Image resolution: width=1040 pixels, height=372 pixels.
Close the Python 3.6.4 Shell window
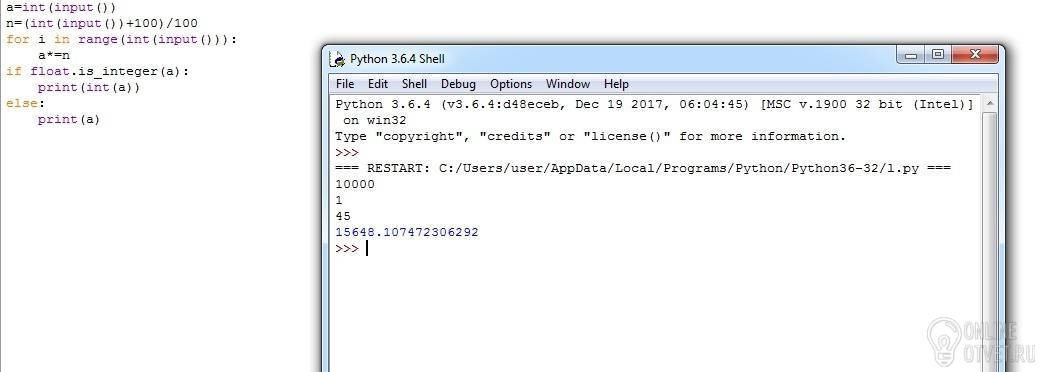click(975, 56)
